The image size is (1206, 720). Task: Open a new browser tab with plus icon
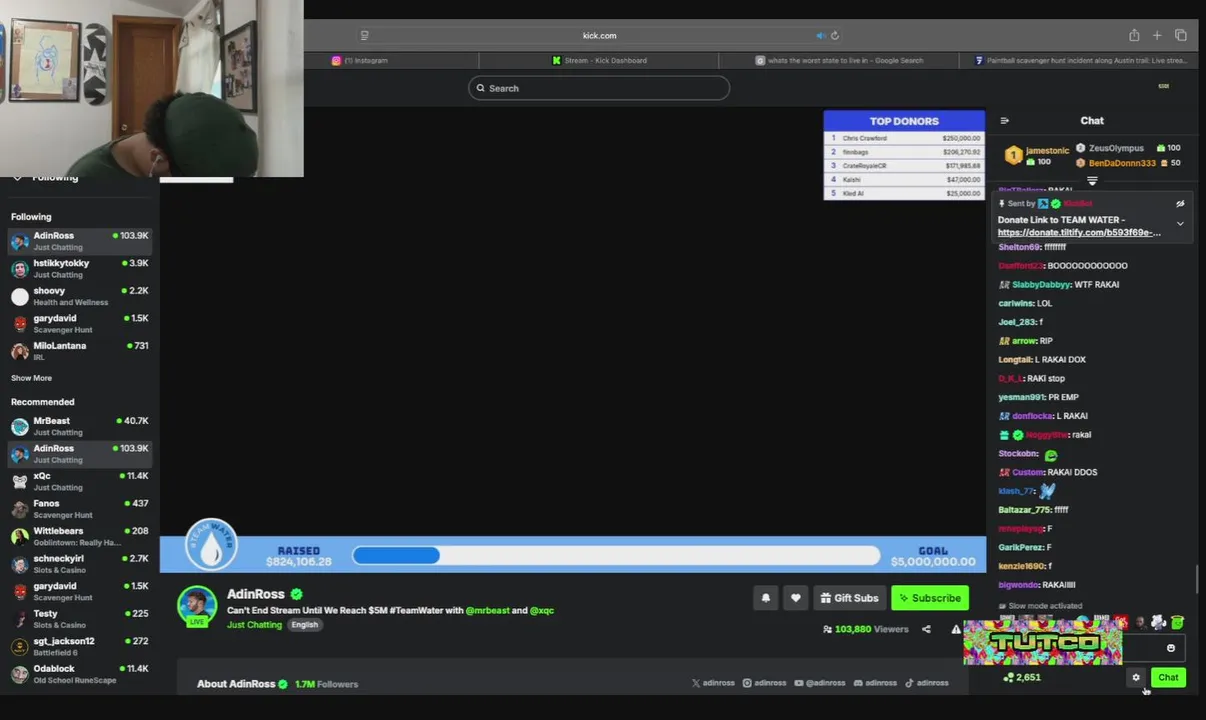pyautogui.click(x=1157, y=35)
